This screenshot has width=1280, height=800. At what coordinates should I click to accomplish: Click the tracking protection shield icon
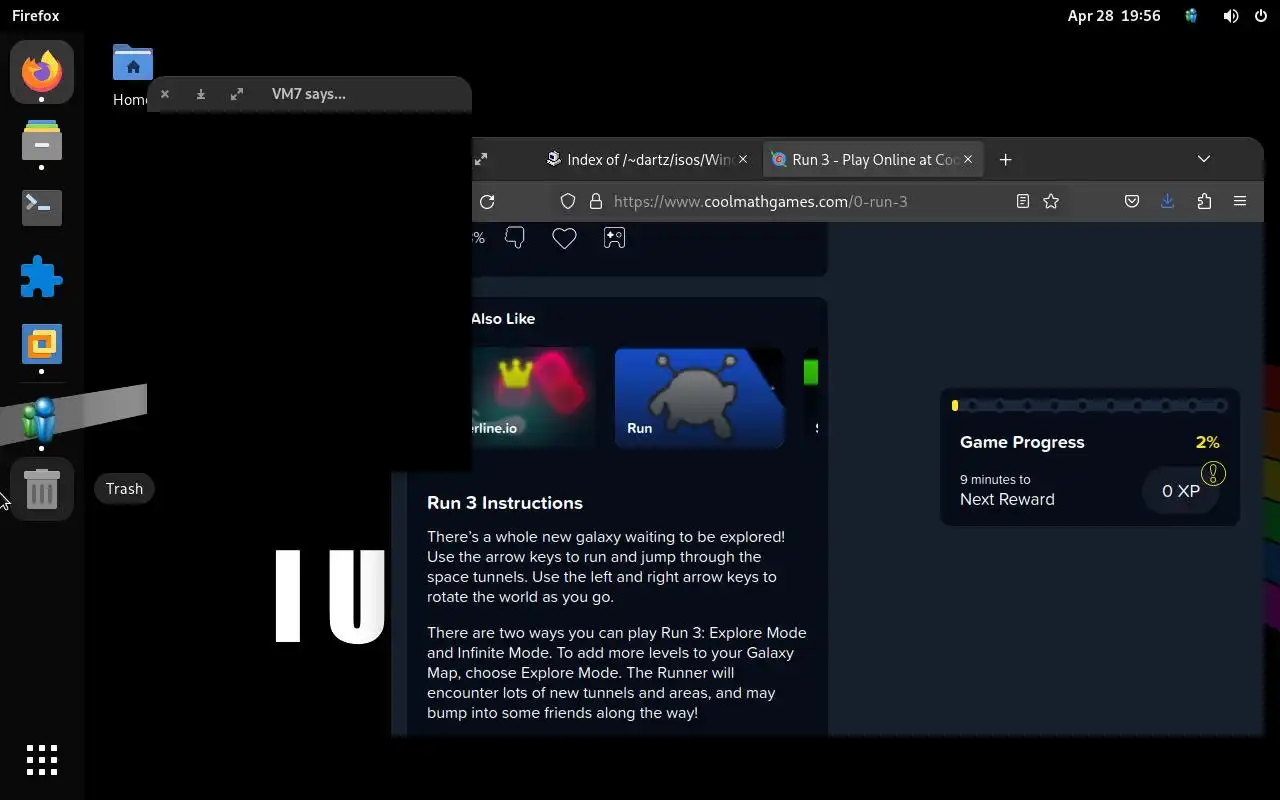(568, 201)
